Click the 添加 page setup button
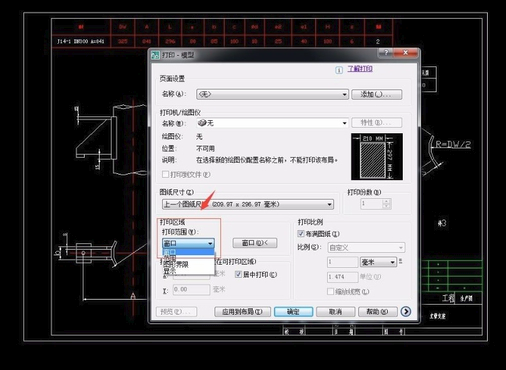The image size is (506, 370). [x=377, y=94]
